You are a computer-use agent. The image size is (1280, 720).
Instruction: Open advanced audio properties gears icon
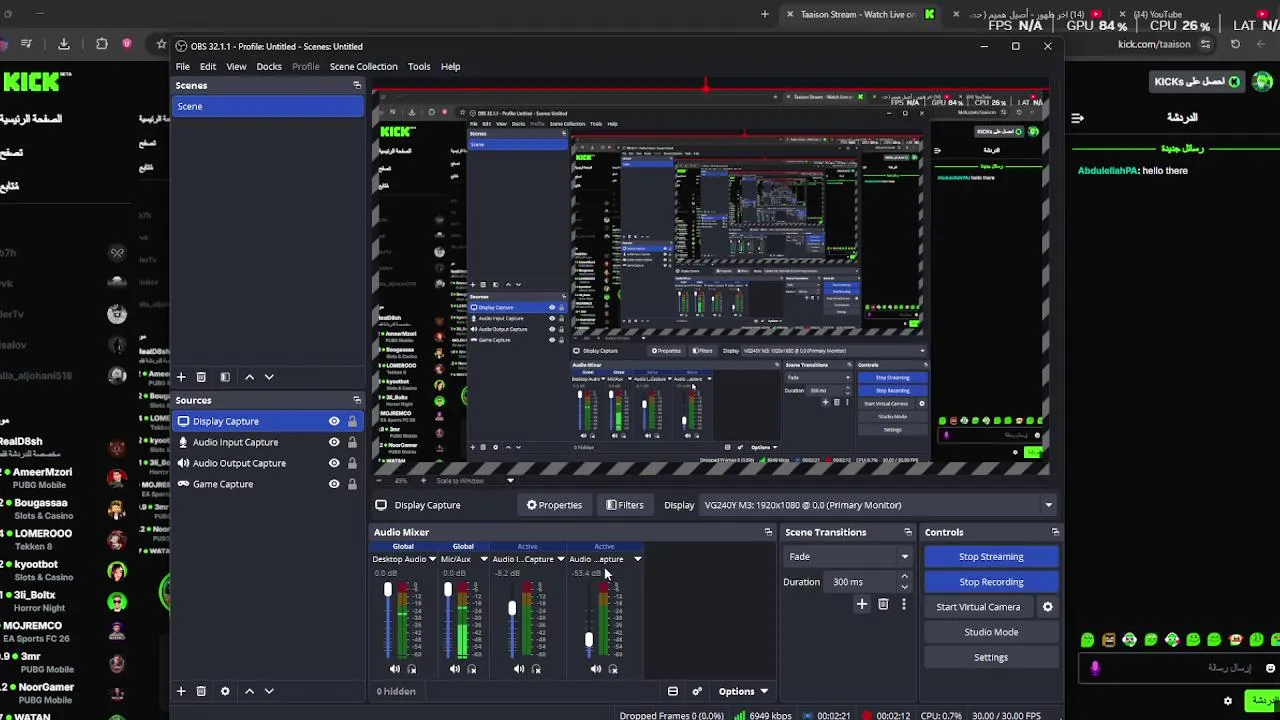[697, 691]
